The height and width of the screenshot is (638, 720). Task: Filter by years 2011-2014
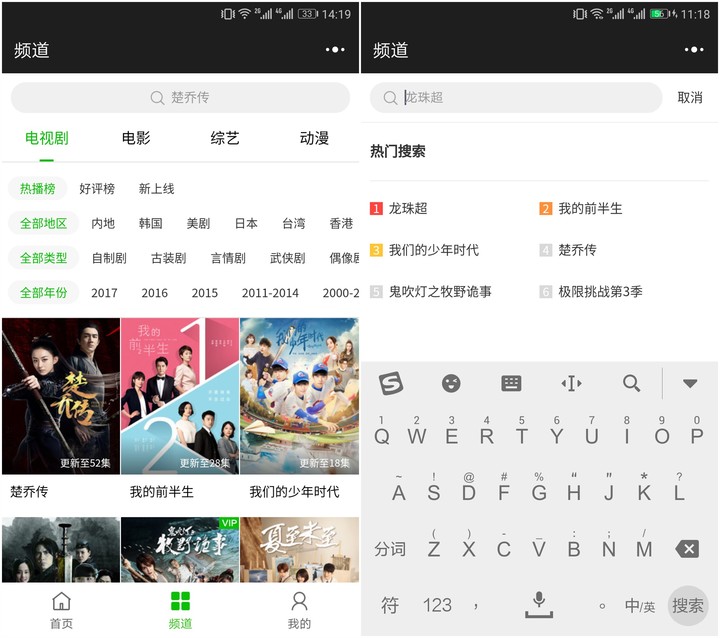click(270, 293)
